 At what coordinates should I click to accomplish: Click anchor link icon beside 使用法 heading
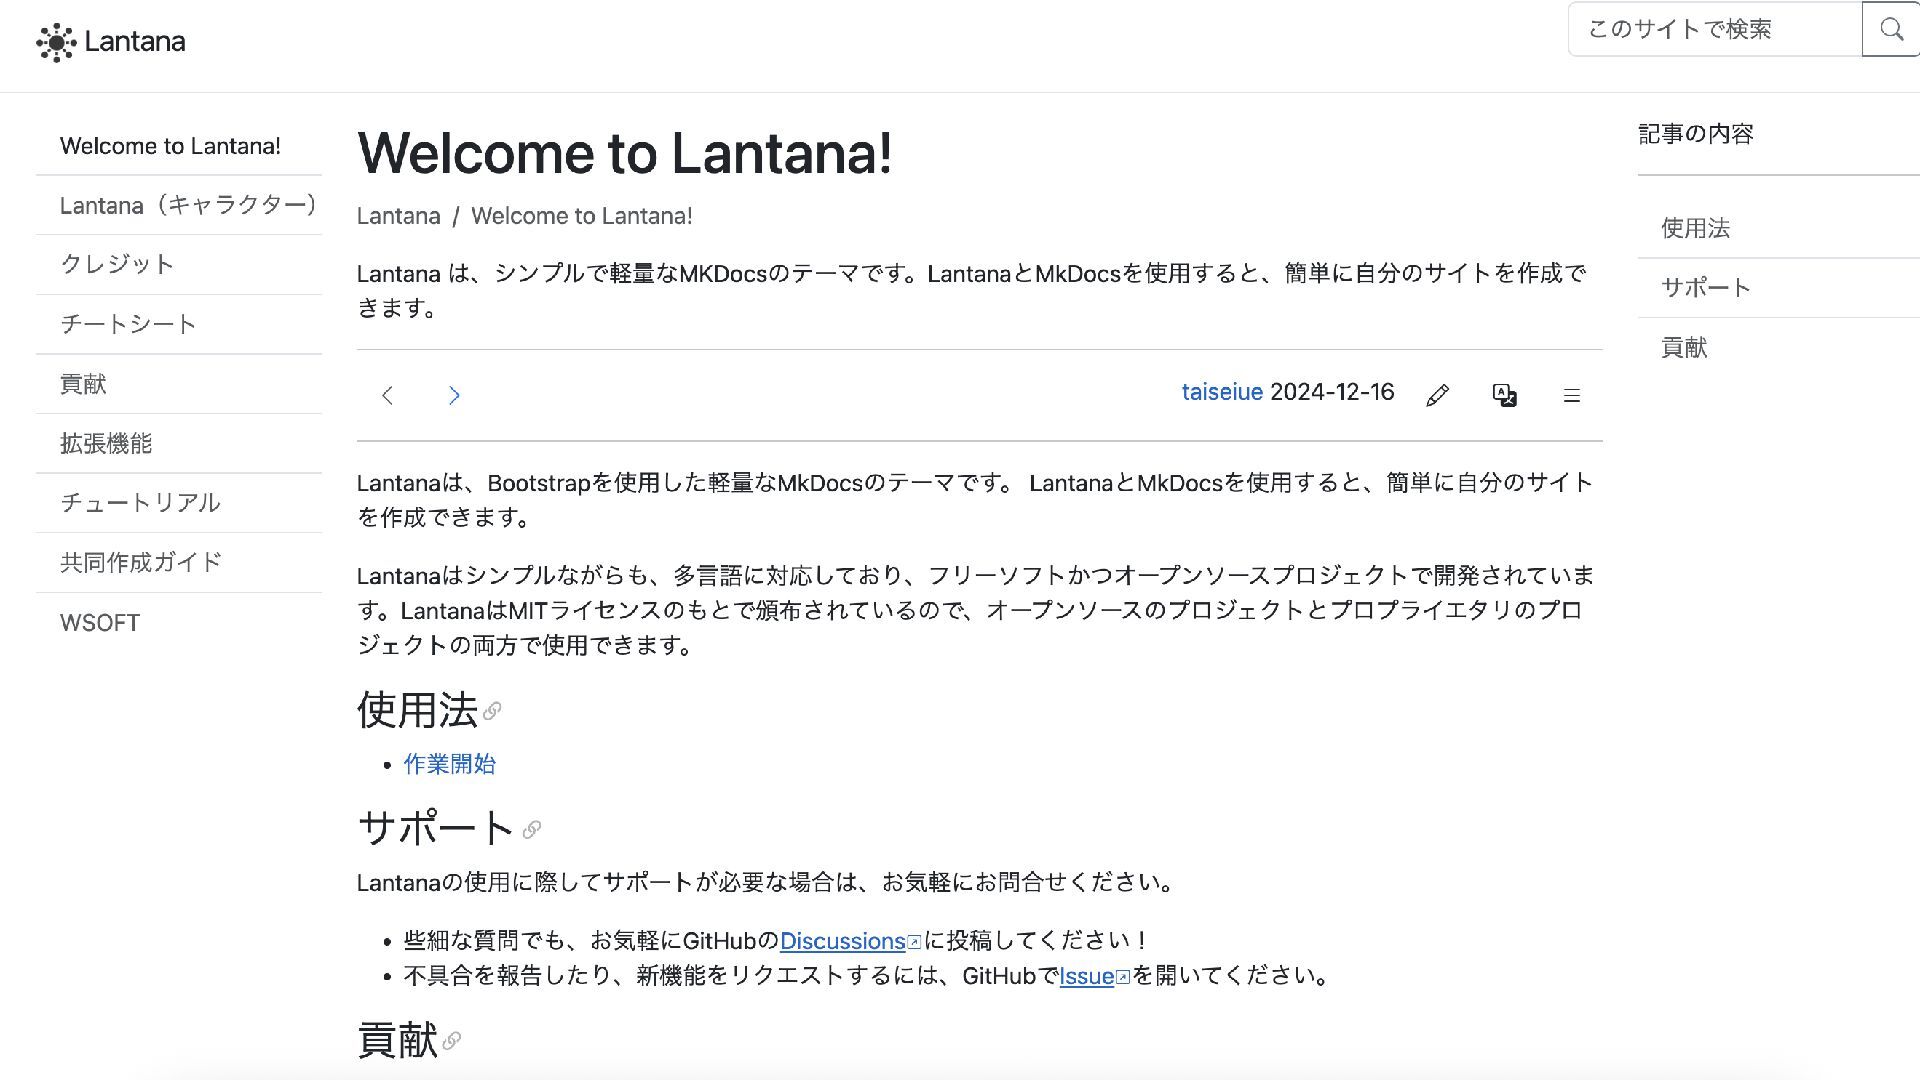[x=492, y=711]
